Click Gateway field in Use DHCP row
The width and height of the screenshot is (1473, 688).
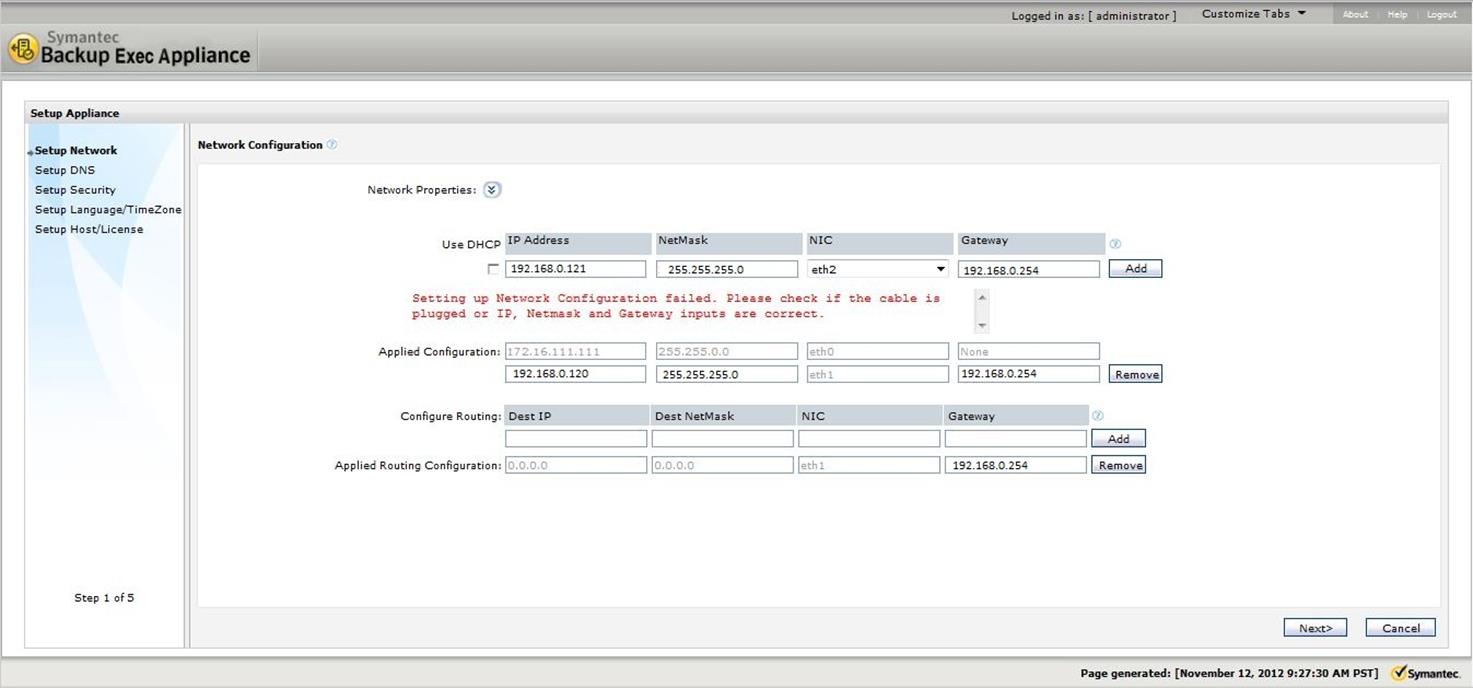1029,269
